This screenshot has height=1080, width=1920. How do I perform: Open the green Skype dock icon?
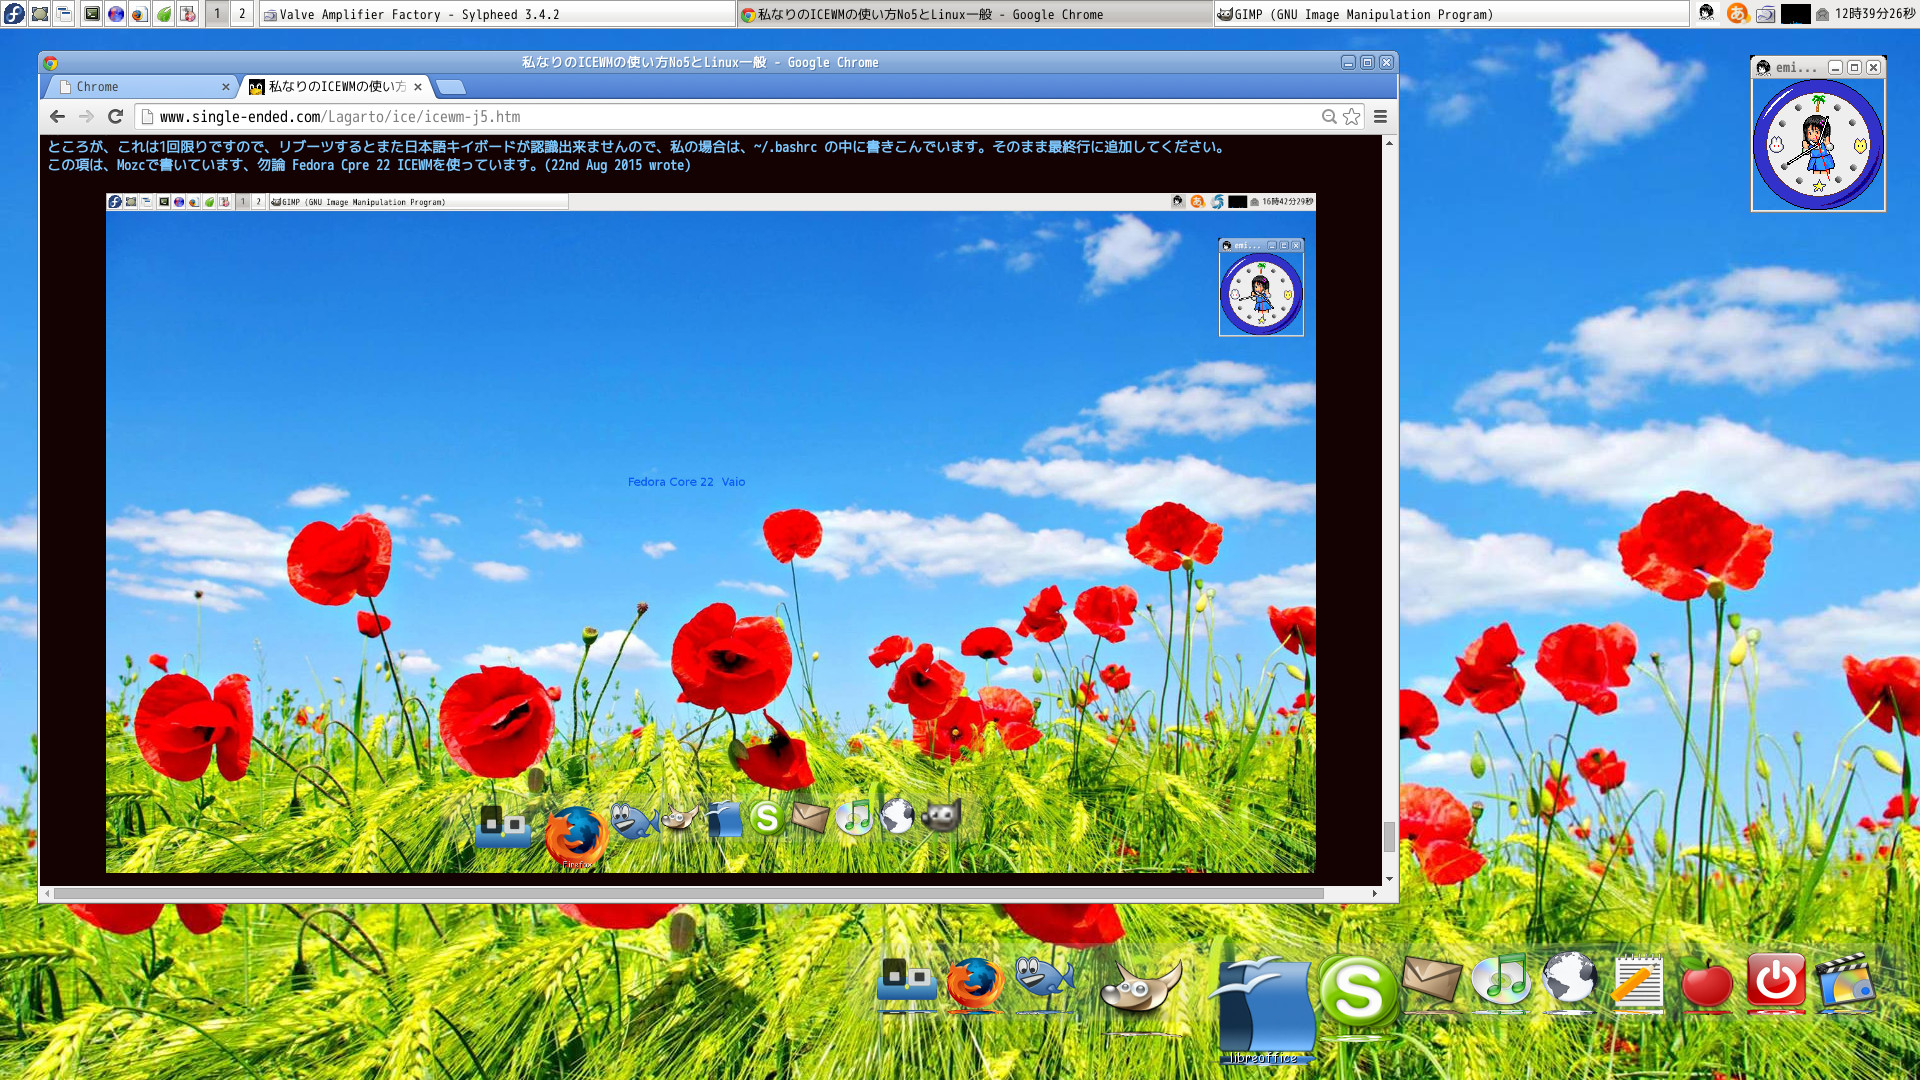(x=1357, y=990)
